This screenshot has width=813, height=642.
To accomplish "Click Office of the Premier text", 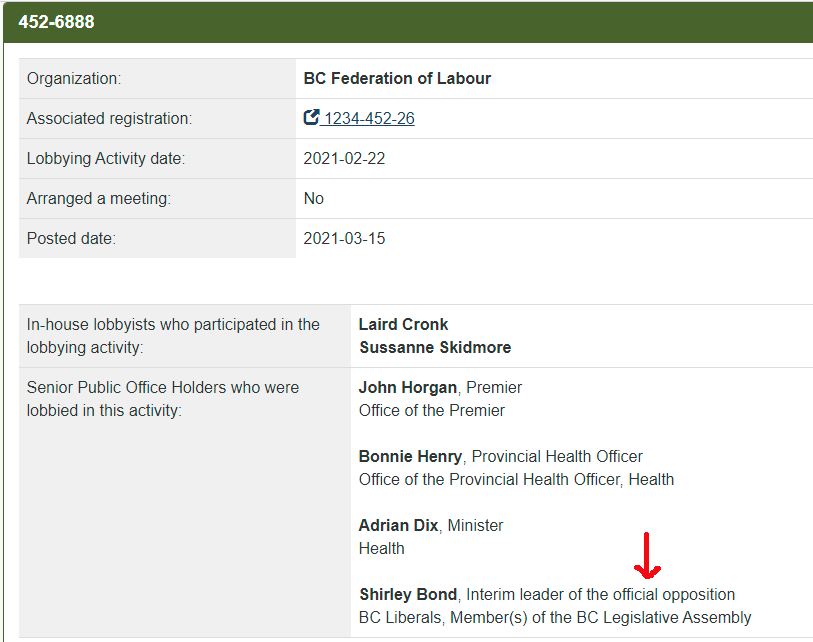I will pos(431,410).
